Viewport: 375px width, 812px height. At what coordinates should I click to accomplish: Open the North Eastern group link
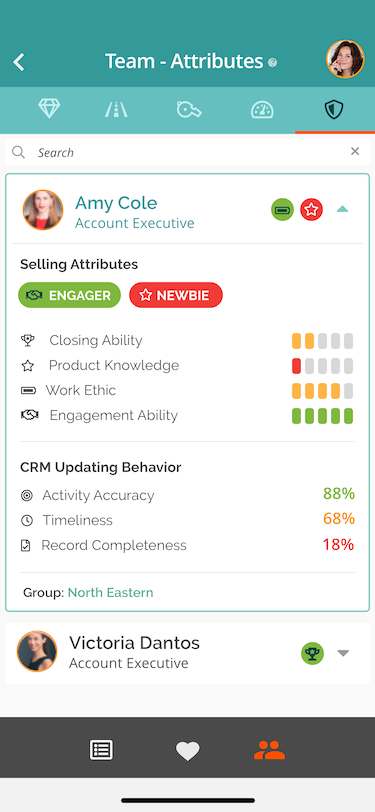tap(110, 592)
